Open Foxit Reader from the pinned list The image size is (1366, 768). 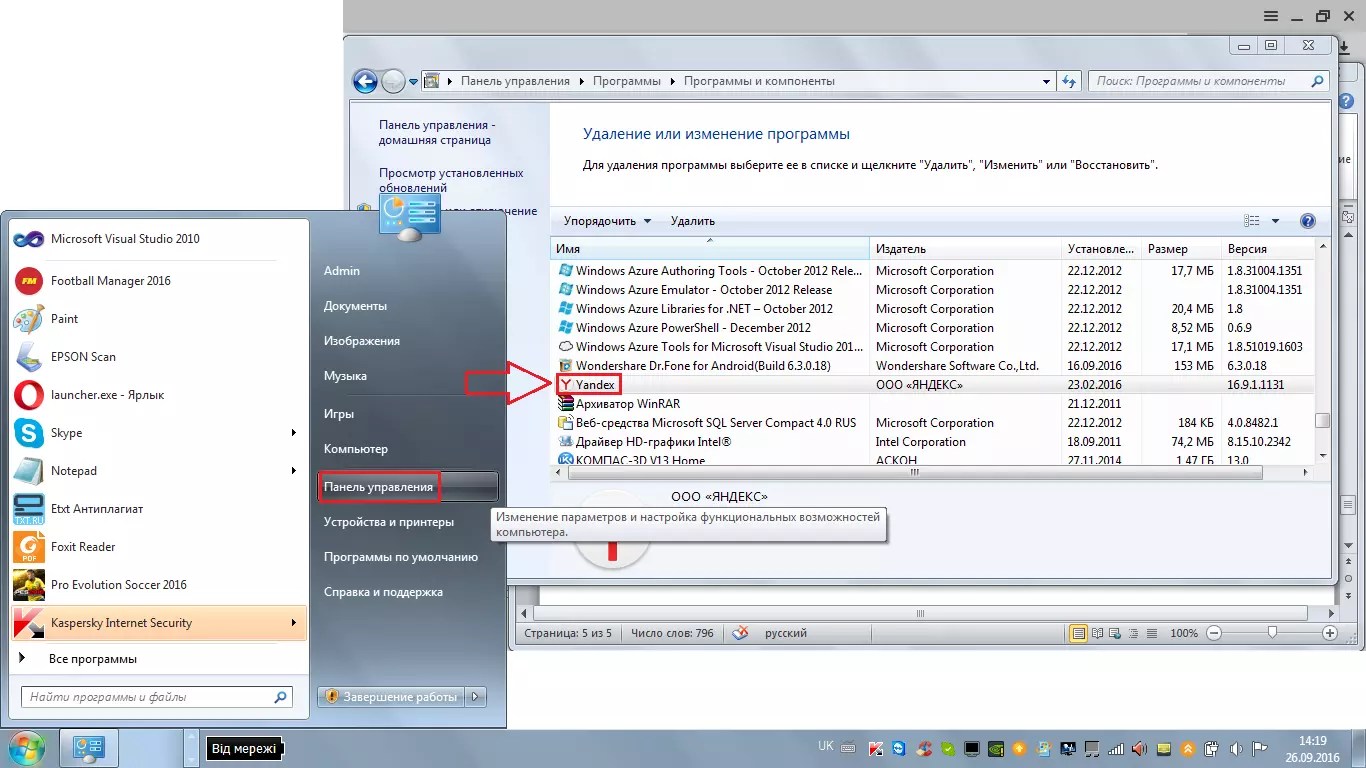83,547
